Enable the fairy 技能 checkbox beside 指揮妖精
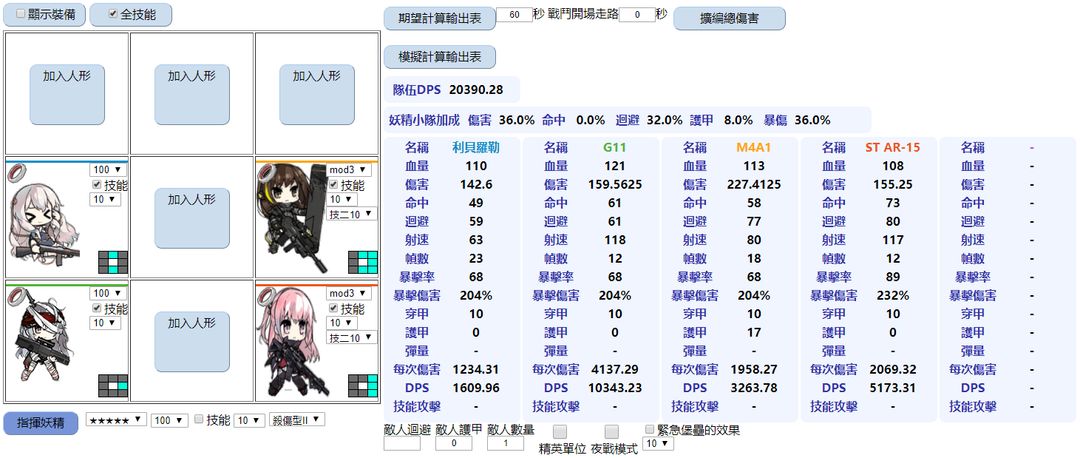The width and height of the screenshot is (1080, 458). coord(199,419)
